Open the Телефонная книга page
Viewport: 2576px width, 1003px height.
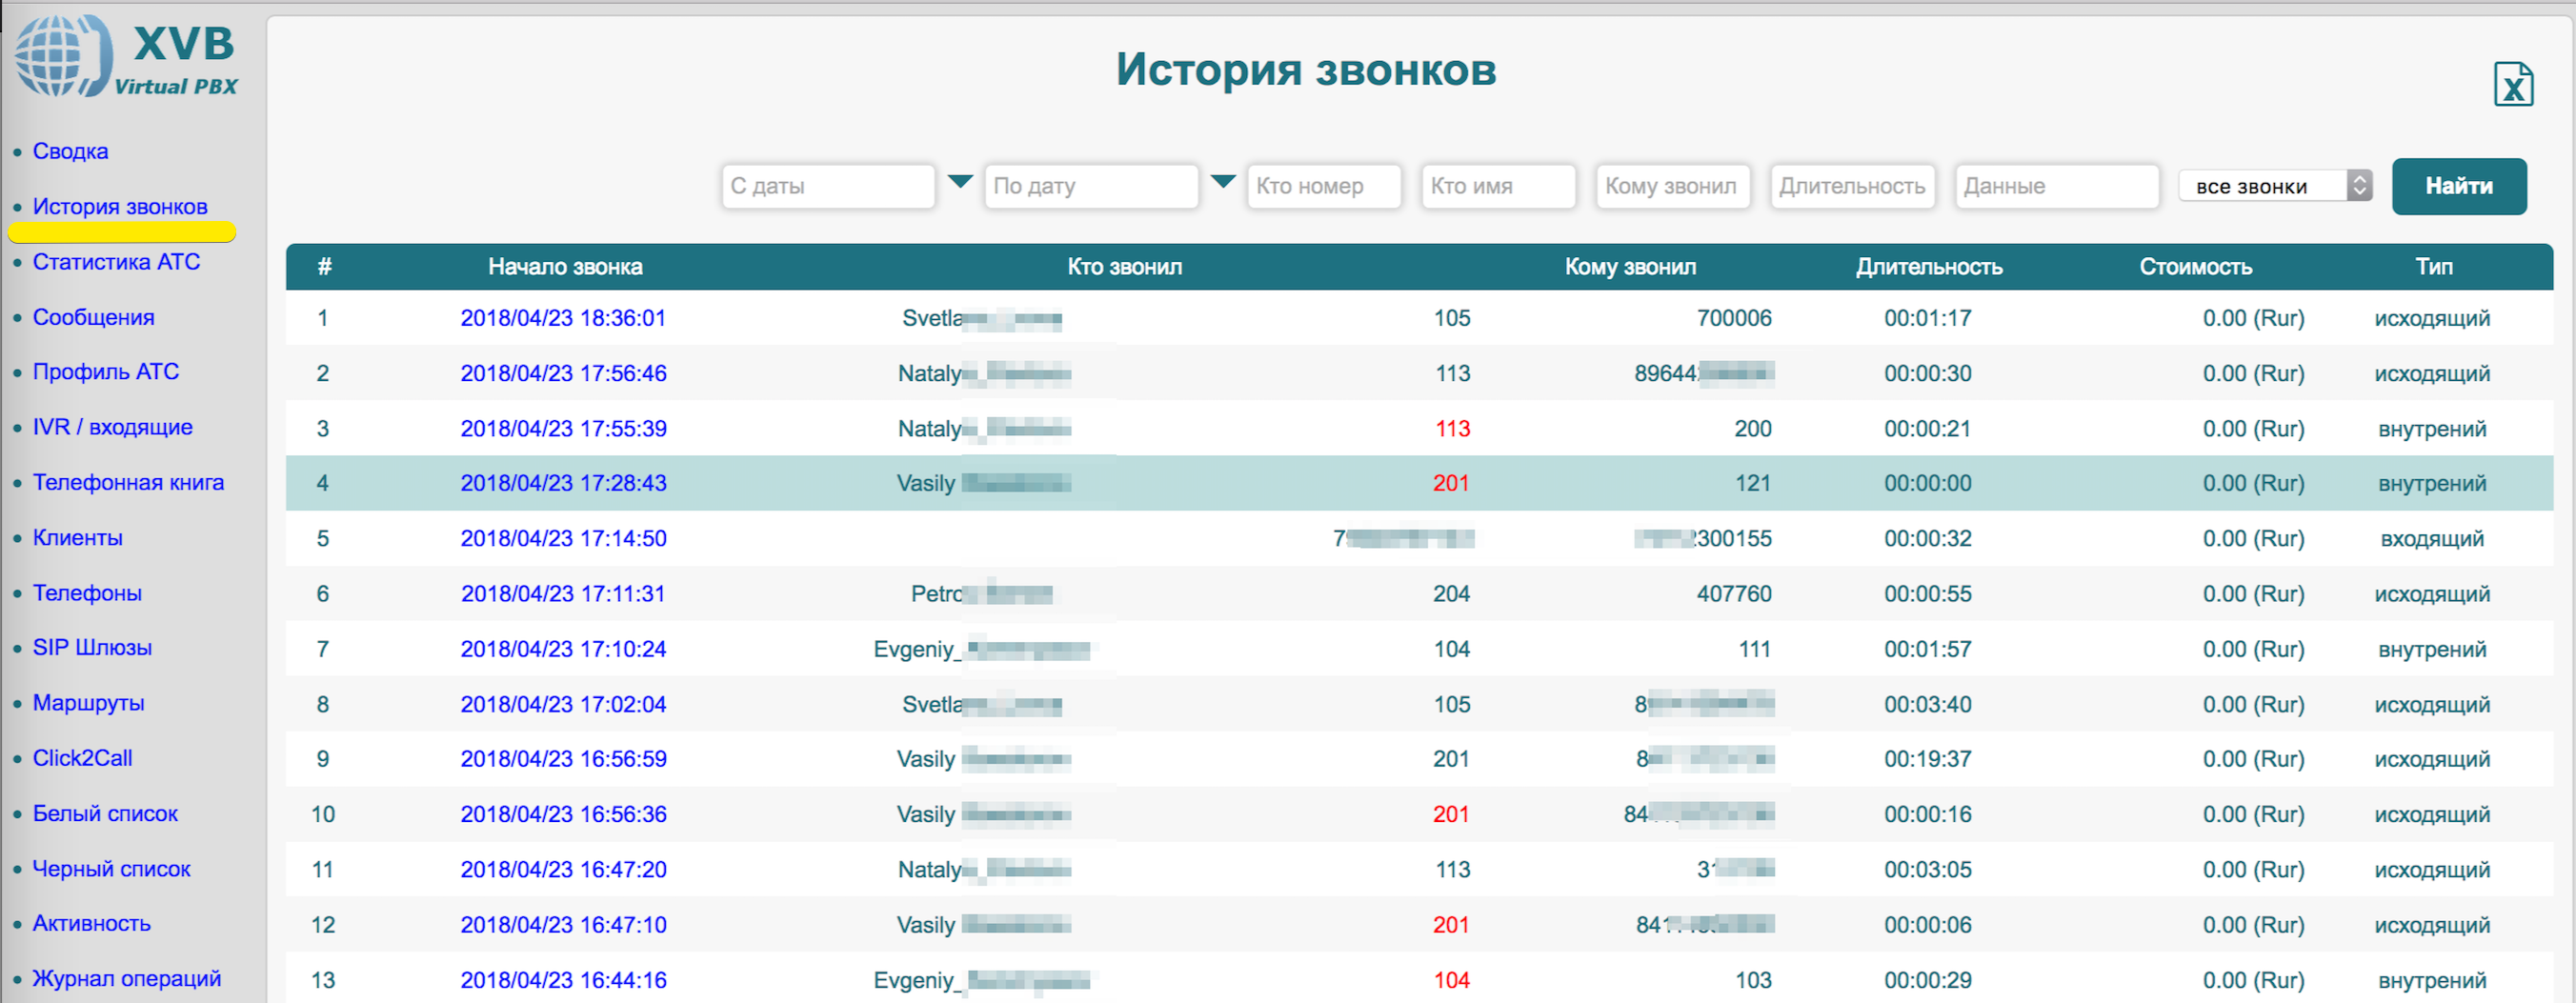[x=128, y=482]
